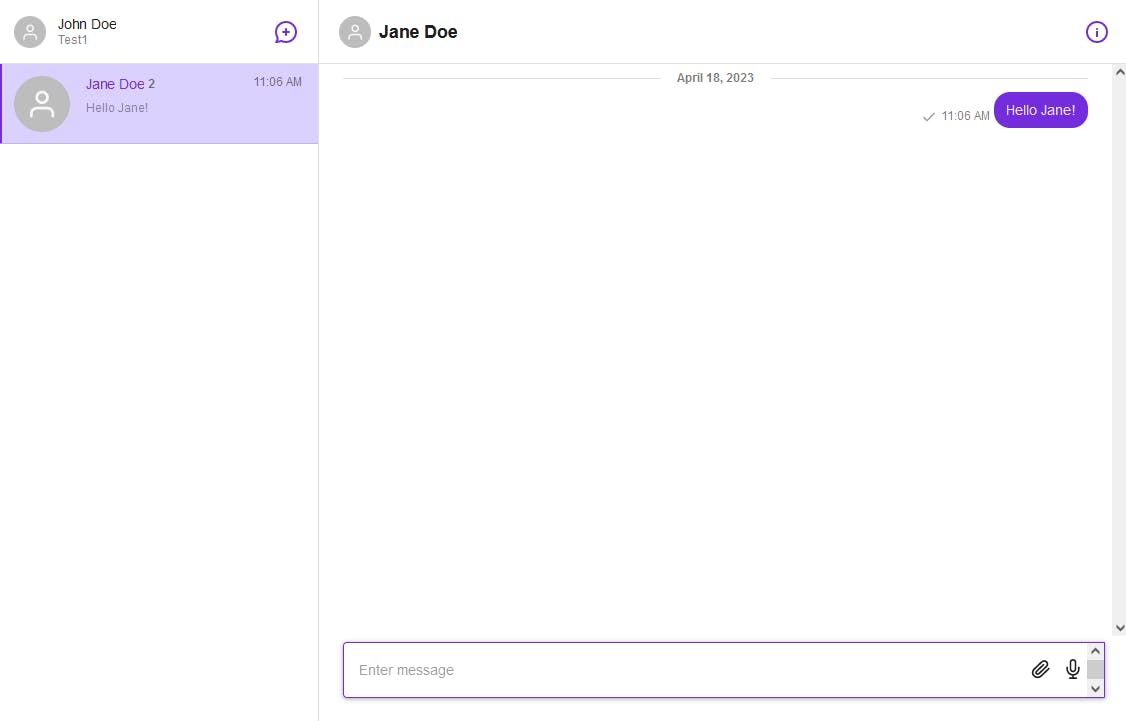This screenshot has height=721, width=1126.
Task: Click Jane Doe avatar in conversation list
Action: pyautogui.click(x=42, y=104)
